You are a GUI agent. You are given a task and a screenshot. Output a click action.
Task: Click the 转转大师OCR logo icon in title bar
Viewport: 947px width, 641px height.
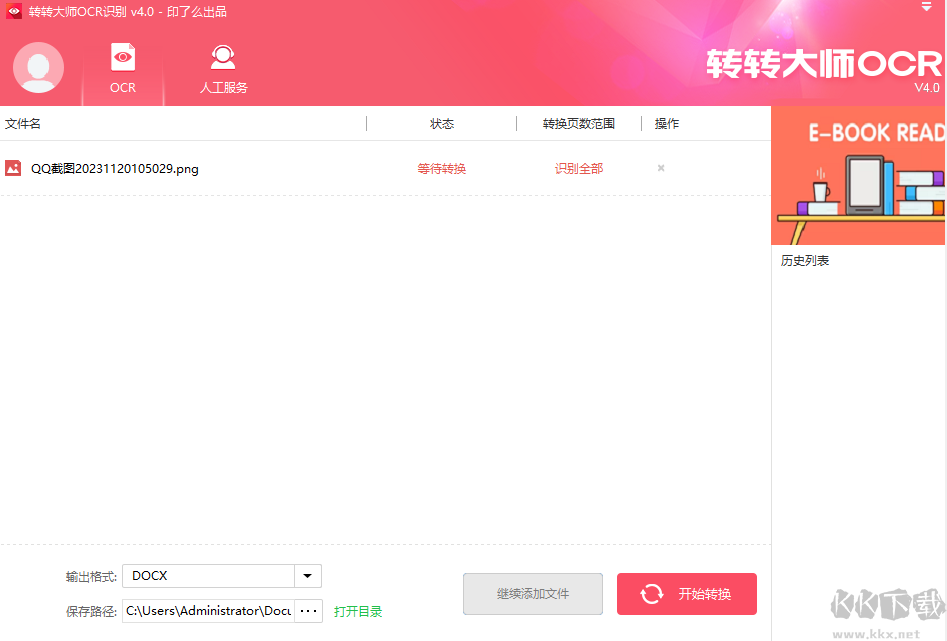[x=13, y=12]
